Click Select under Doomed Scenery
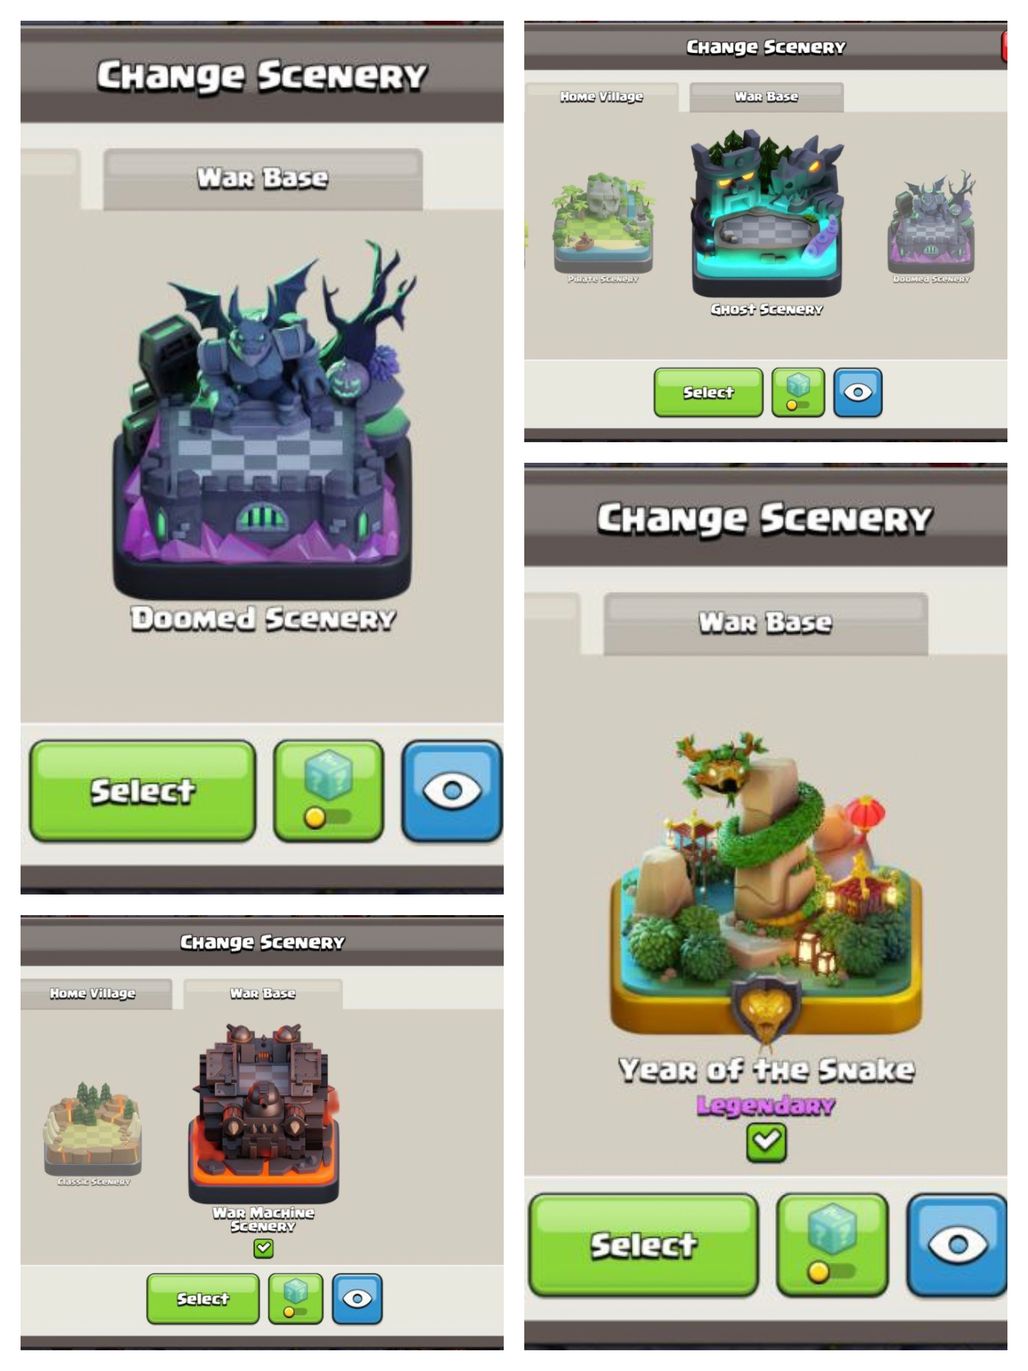1028x1371 pixels. pos(143,790)
